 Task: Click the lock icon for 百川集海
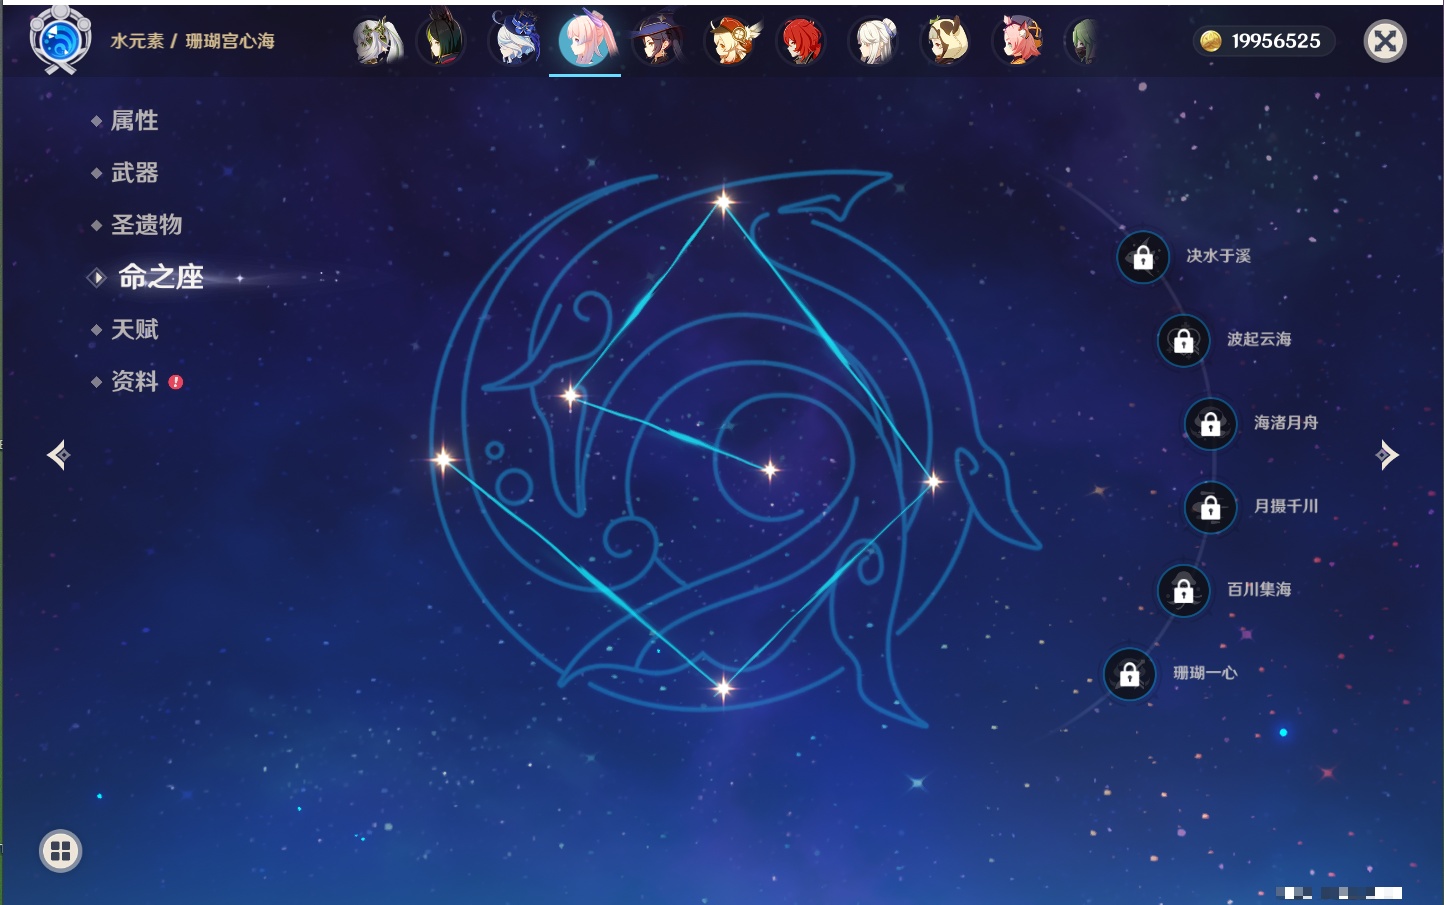(x=1183, y=590)
